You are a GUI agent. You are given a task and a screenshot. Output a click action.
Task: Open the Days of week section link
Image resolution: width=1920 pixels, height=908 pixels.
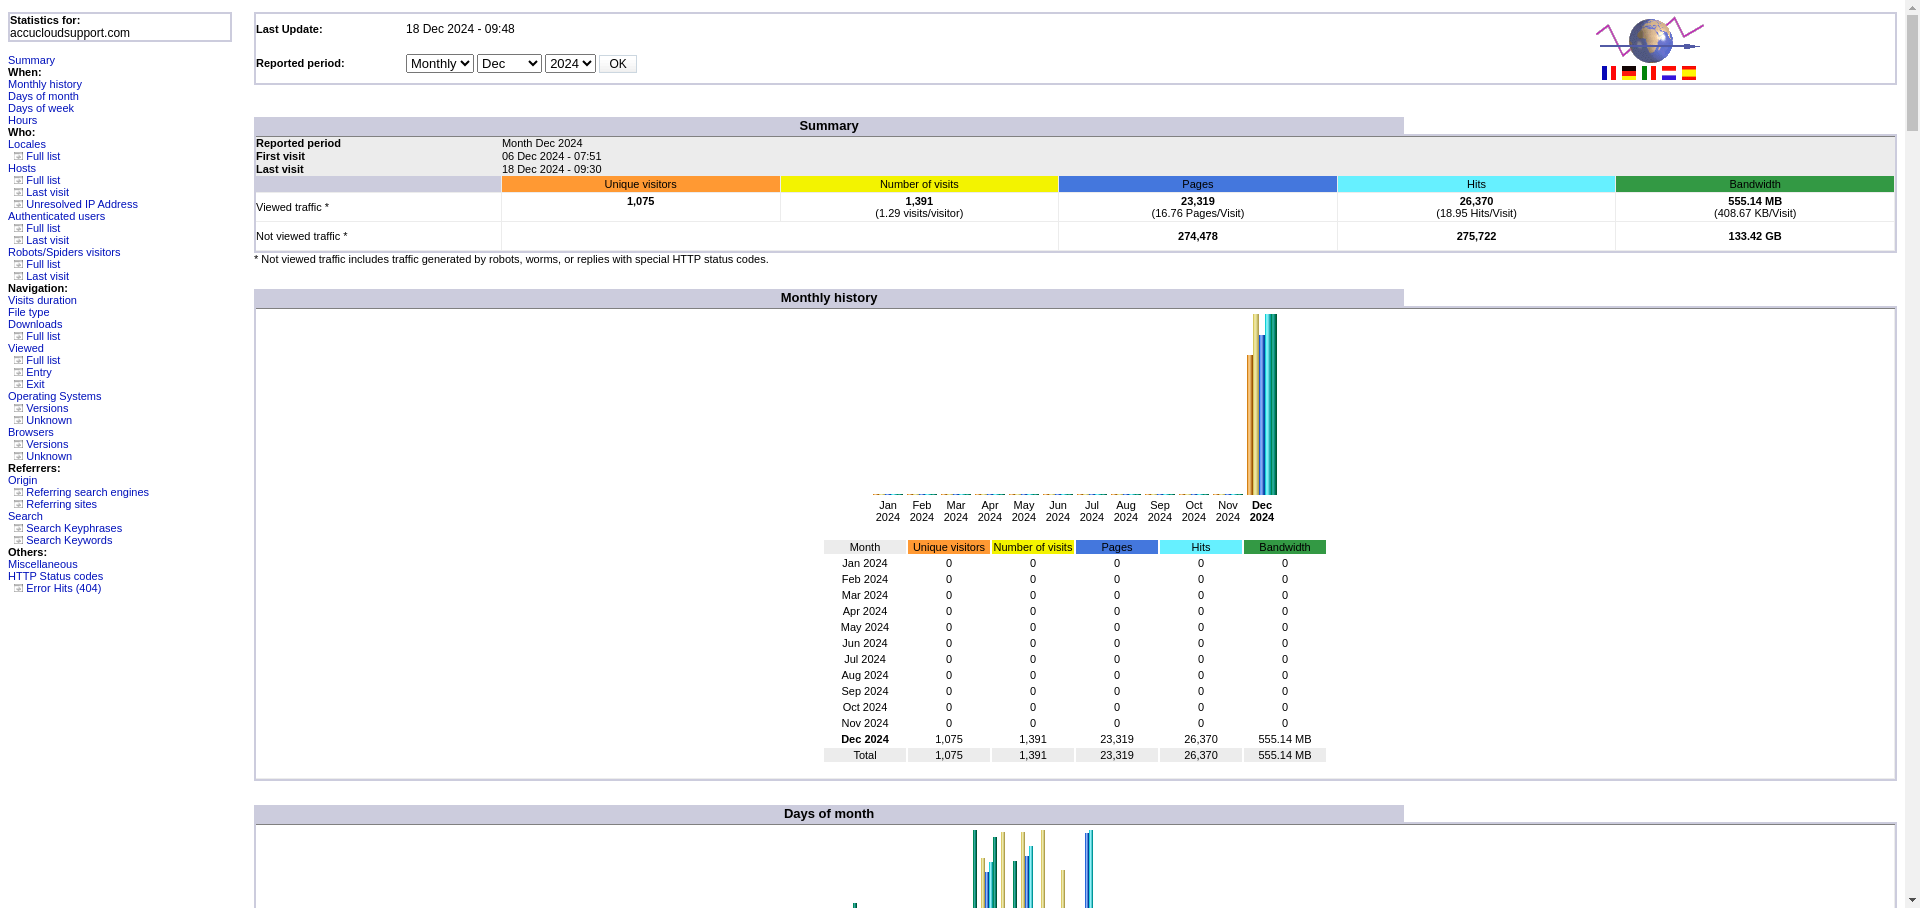[41, 108]
